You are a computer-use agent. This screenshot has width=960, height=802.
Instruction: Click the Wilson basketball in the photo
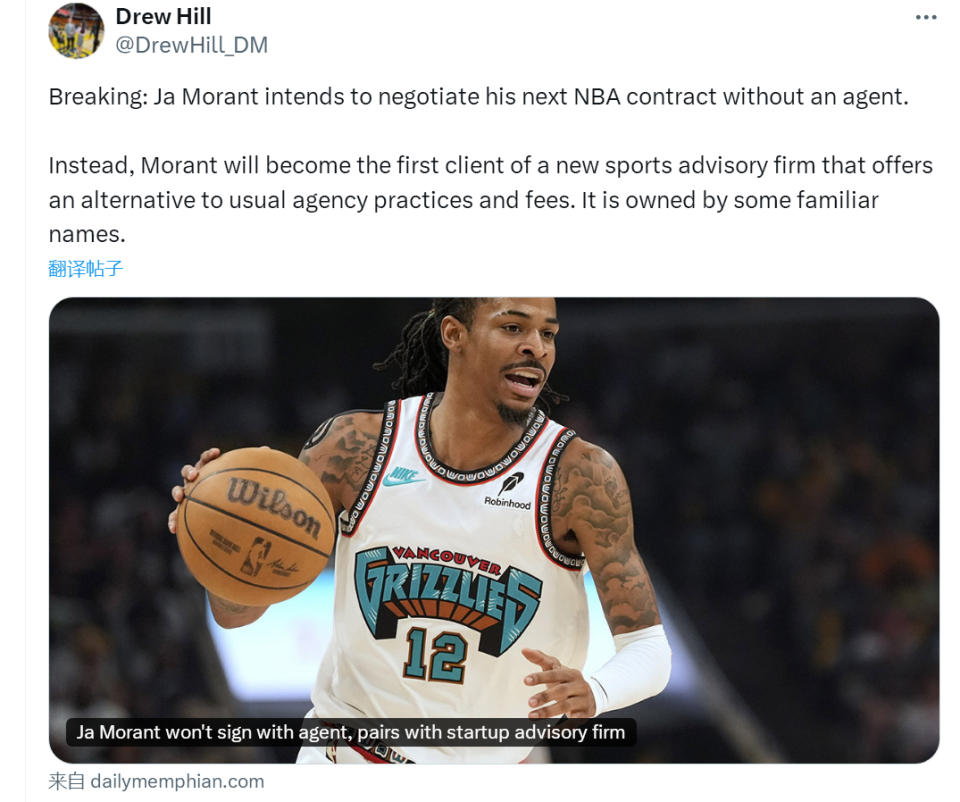pyautogui.click(x=256, y=526)
